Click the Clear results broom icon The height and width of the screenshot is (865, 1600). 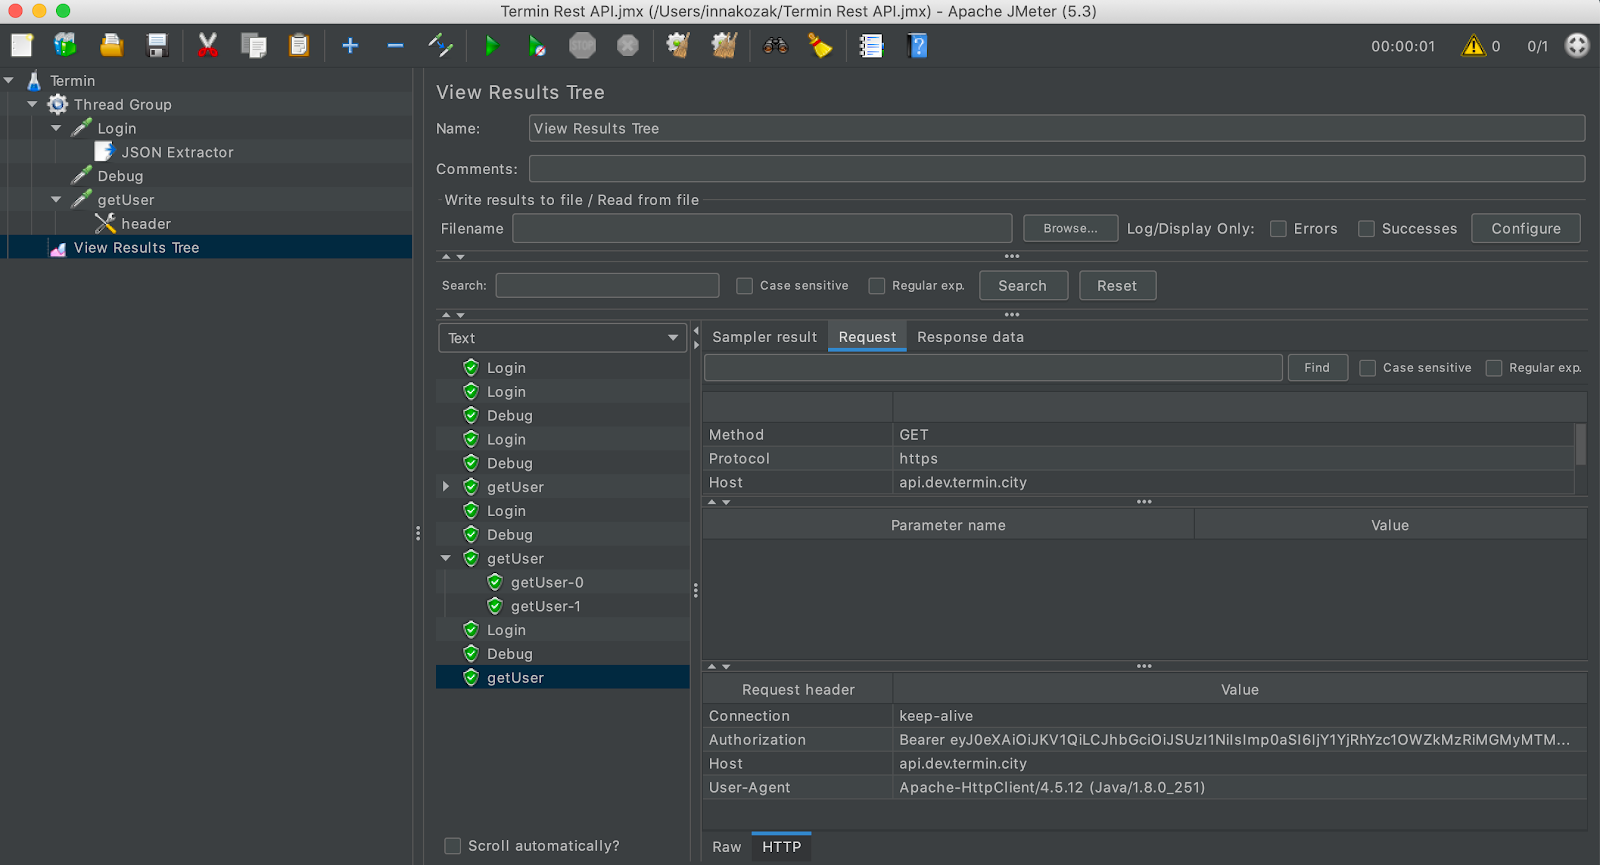click(678, 45)
